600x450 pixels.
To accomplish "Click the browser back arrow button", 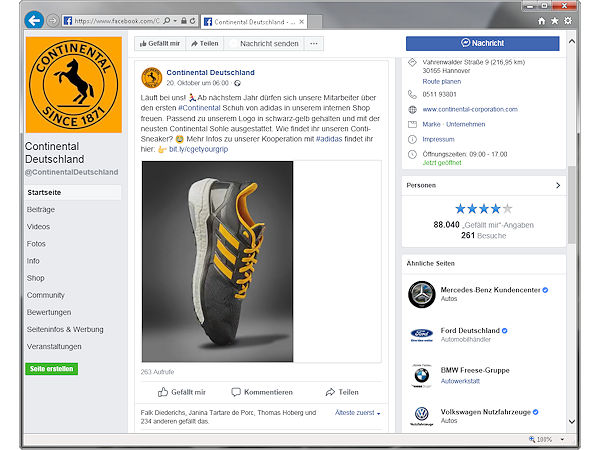I will coord(34,20).
